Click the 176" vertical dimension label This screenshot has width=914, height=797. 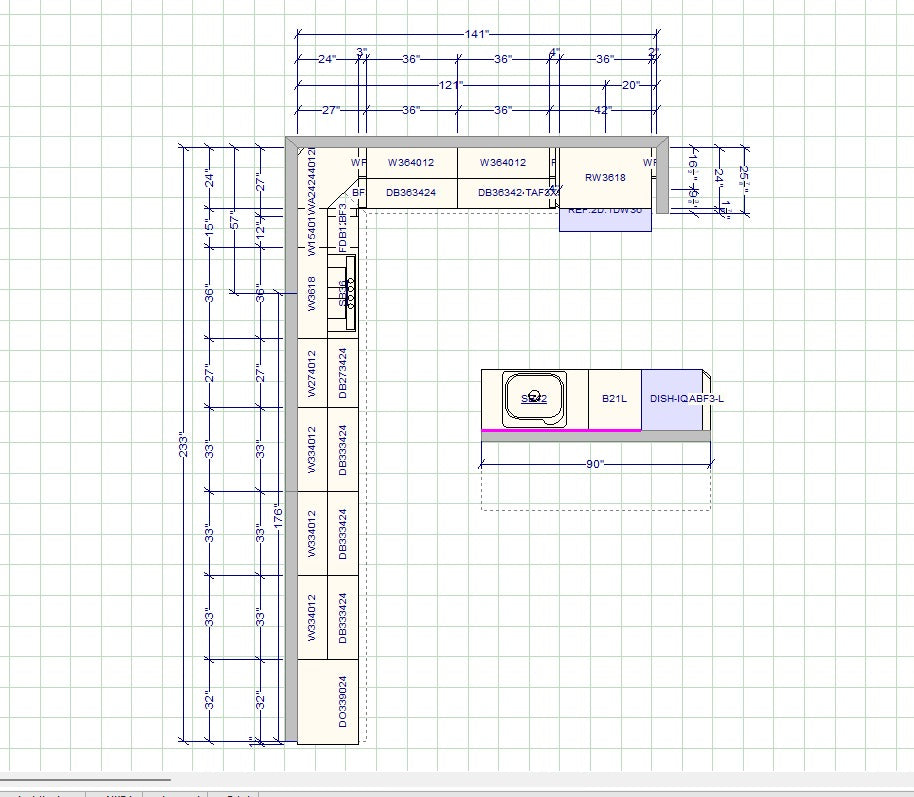pos(278,519)
